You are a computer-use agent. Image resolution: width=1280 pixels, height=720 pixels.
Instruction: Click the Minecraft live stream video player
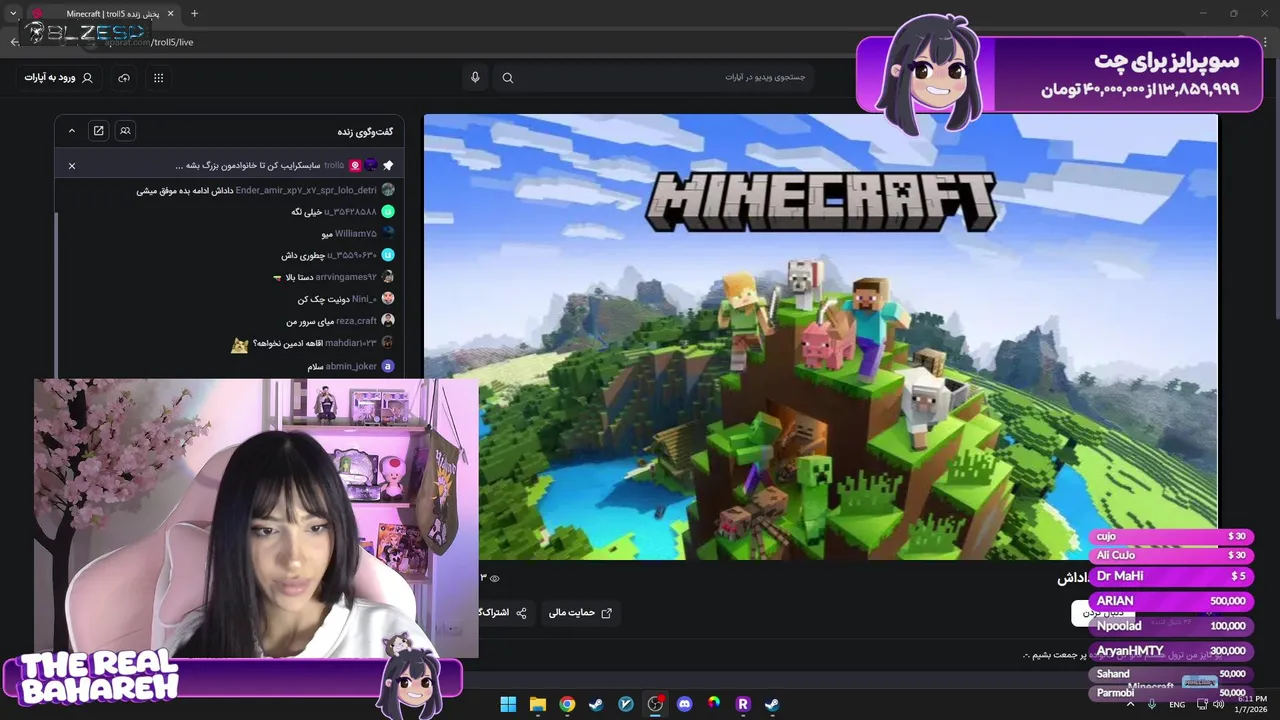[x=820, y=336]
